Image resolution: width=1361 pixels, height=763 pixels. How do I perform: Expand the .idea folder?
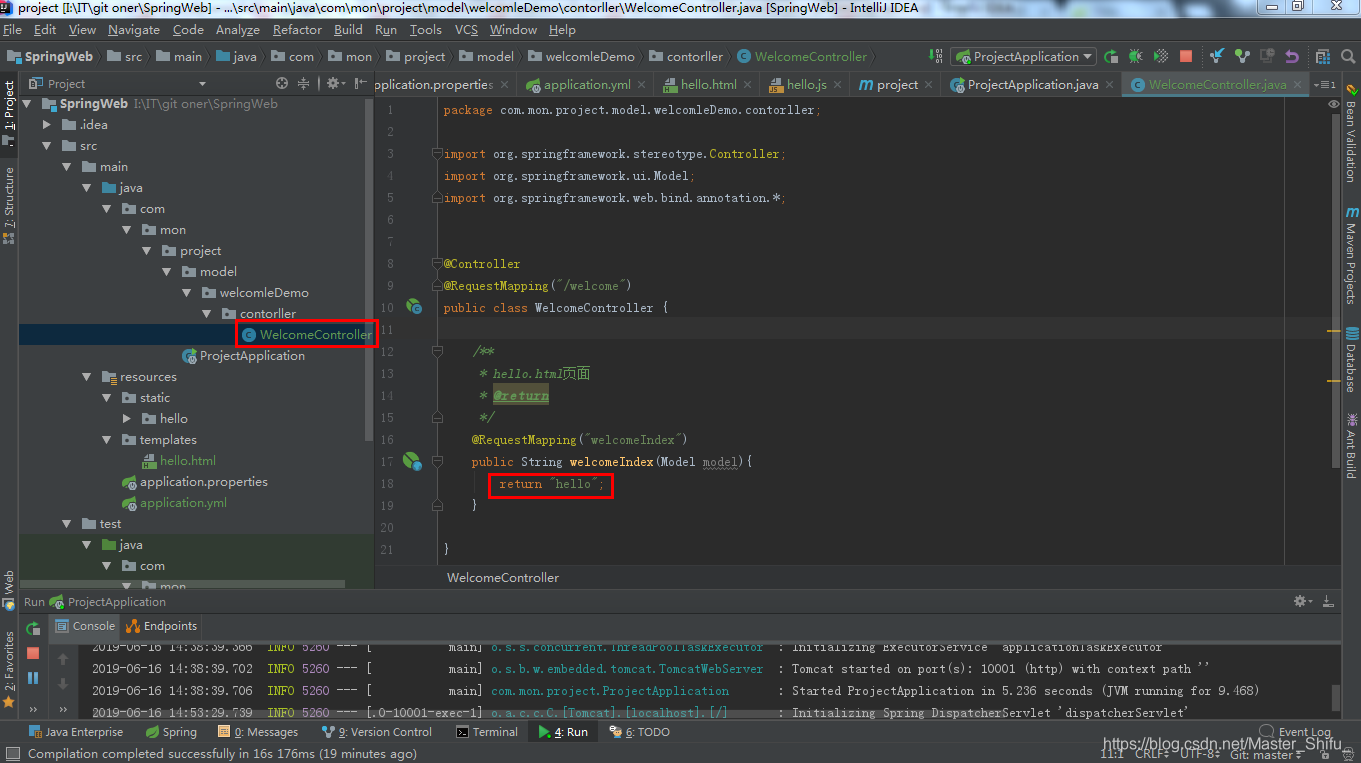point(46,125)
